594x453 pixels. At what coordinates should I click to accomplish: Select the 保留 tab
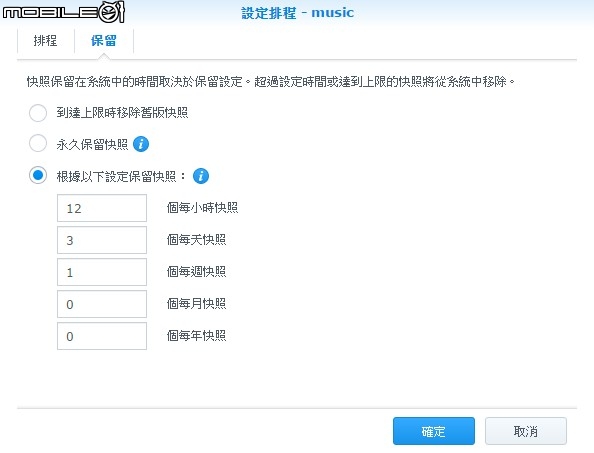(x=104, y=41)
